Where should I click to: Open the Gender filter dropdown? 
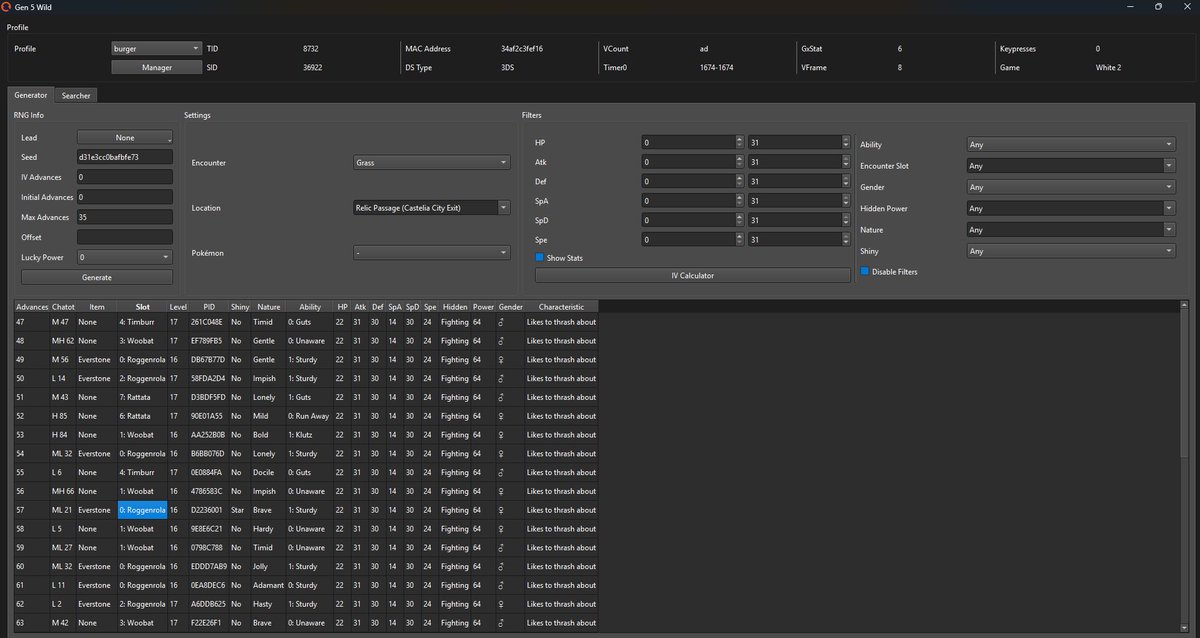click(1071, 187)
